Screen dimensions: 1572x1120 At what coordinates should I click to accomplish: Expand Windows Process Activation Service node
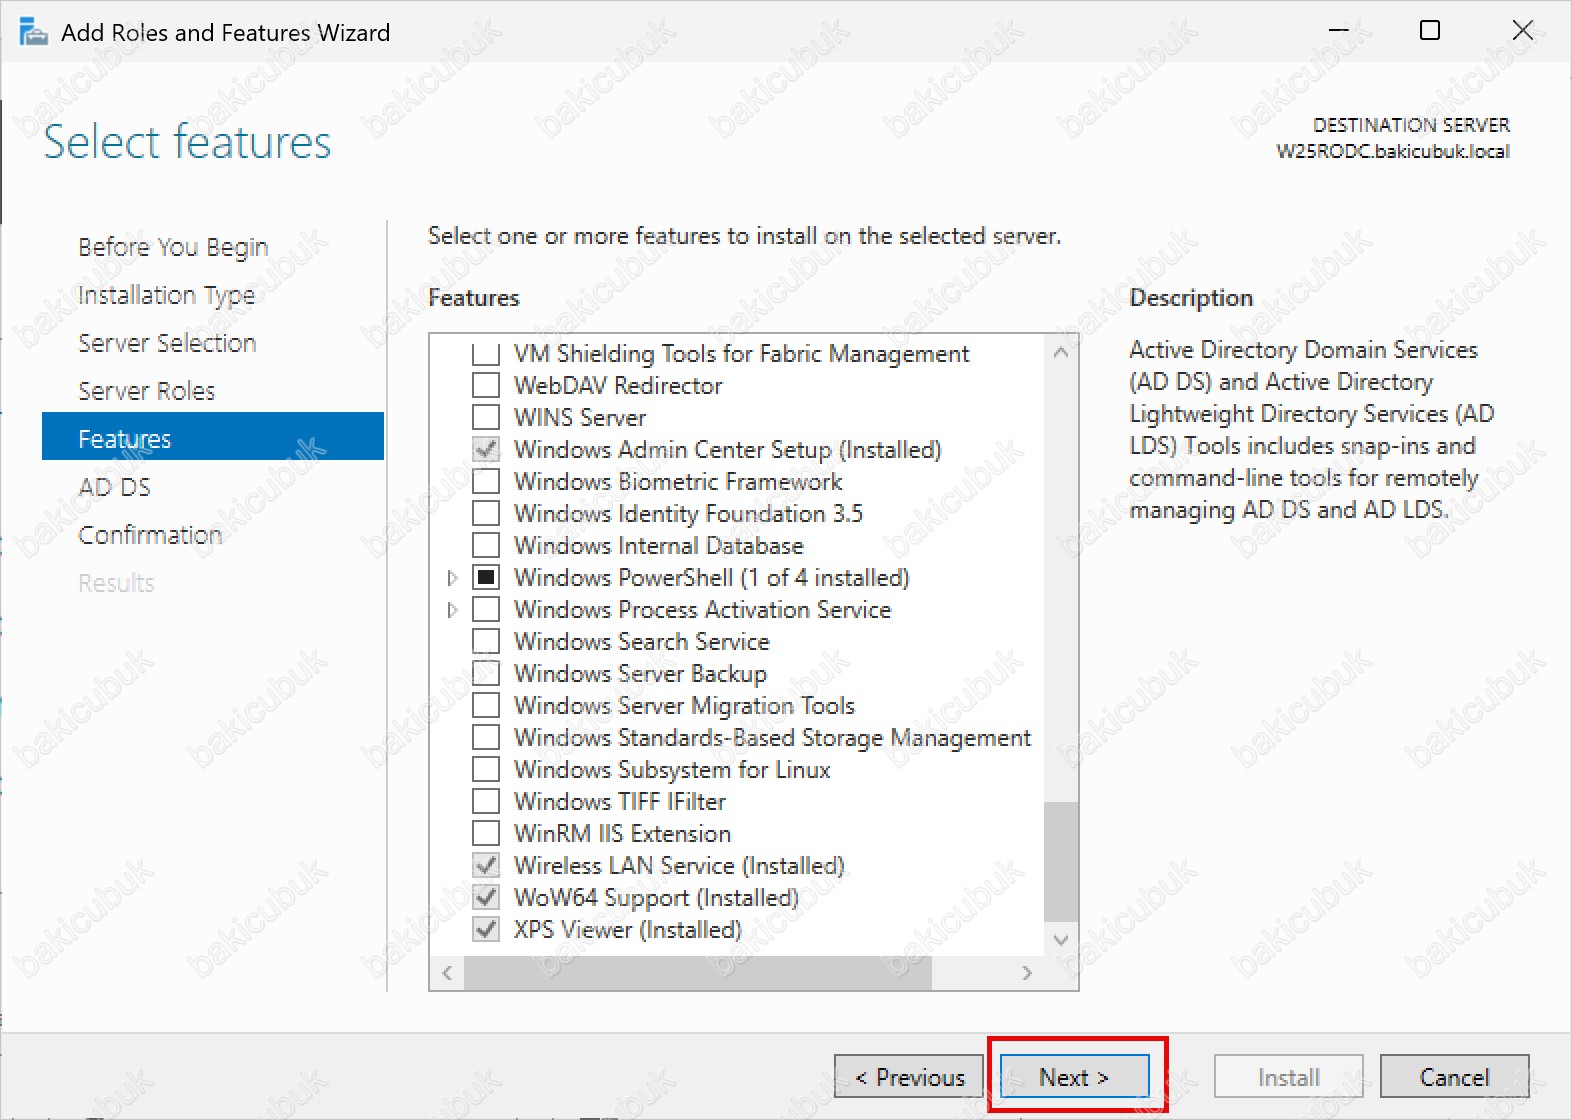coord(452,610)
